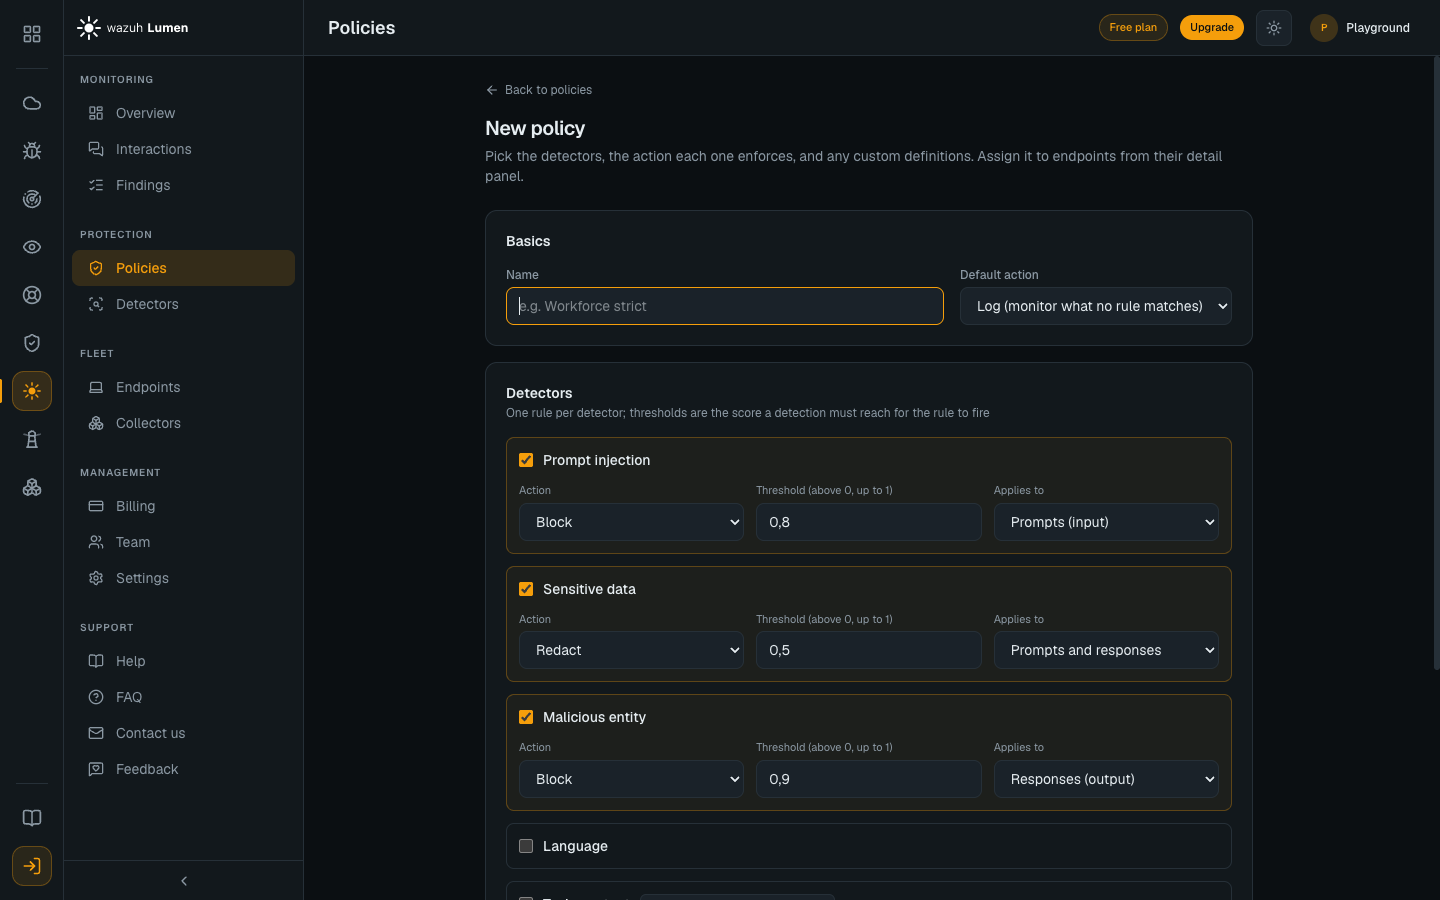Enable the Language detector checkbox

[x=526, y=846]
